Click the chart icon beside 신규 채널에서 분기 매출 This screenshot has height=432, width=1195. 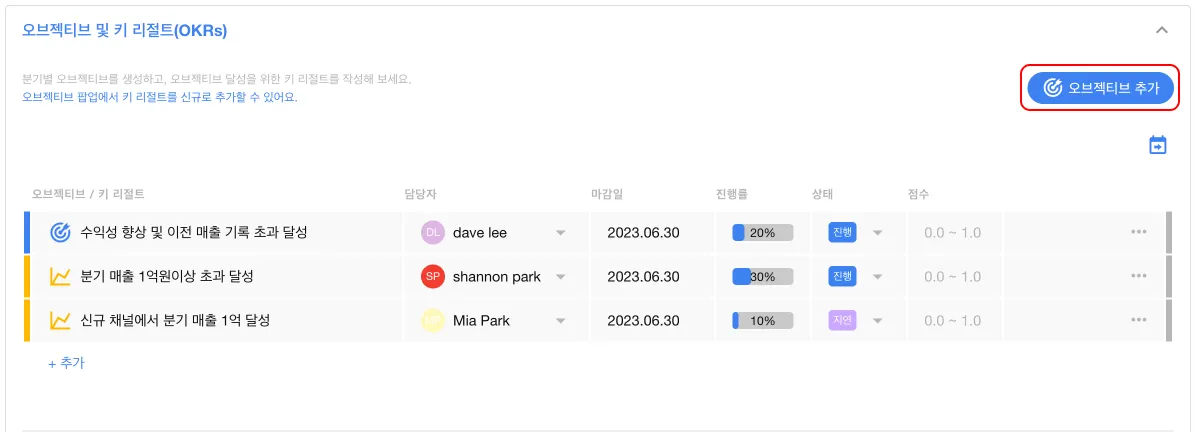(60, 321)
